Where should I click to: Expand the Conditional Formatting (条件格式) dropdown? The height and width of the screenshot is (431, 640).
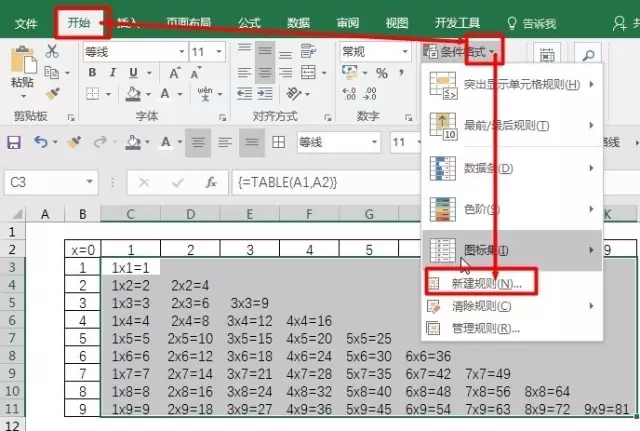(467, 51)
